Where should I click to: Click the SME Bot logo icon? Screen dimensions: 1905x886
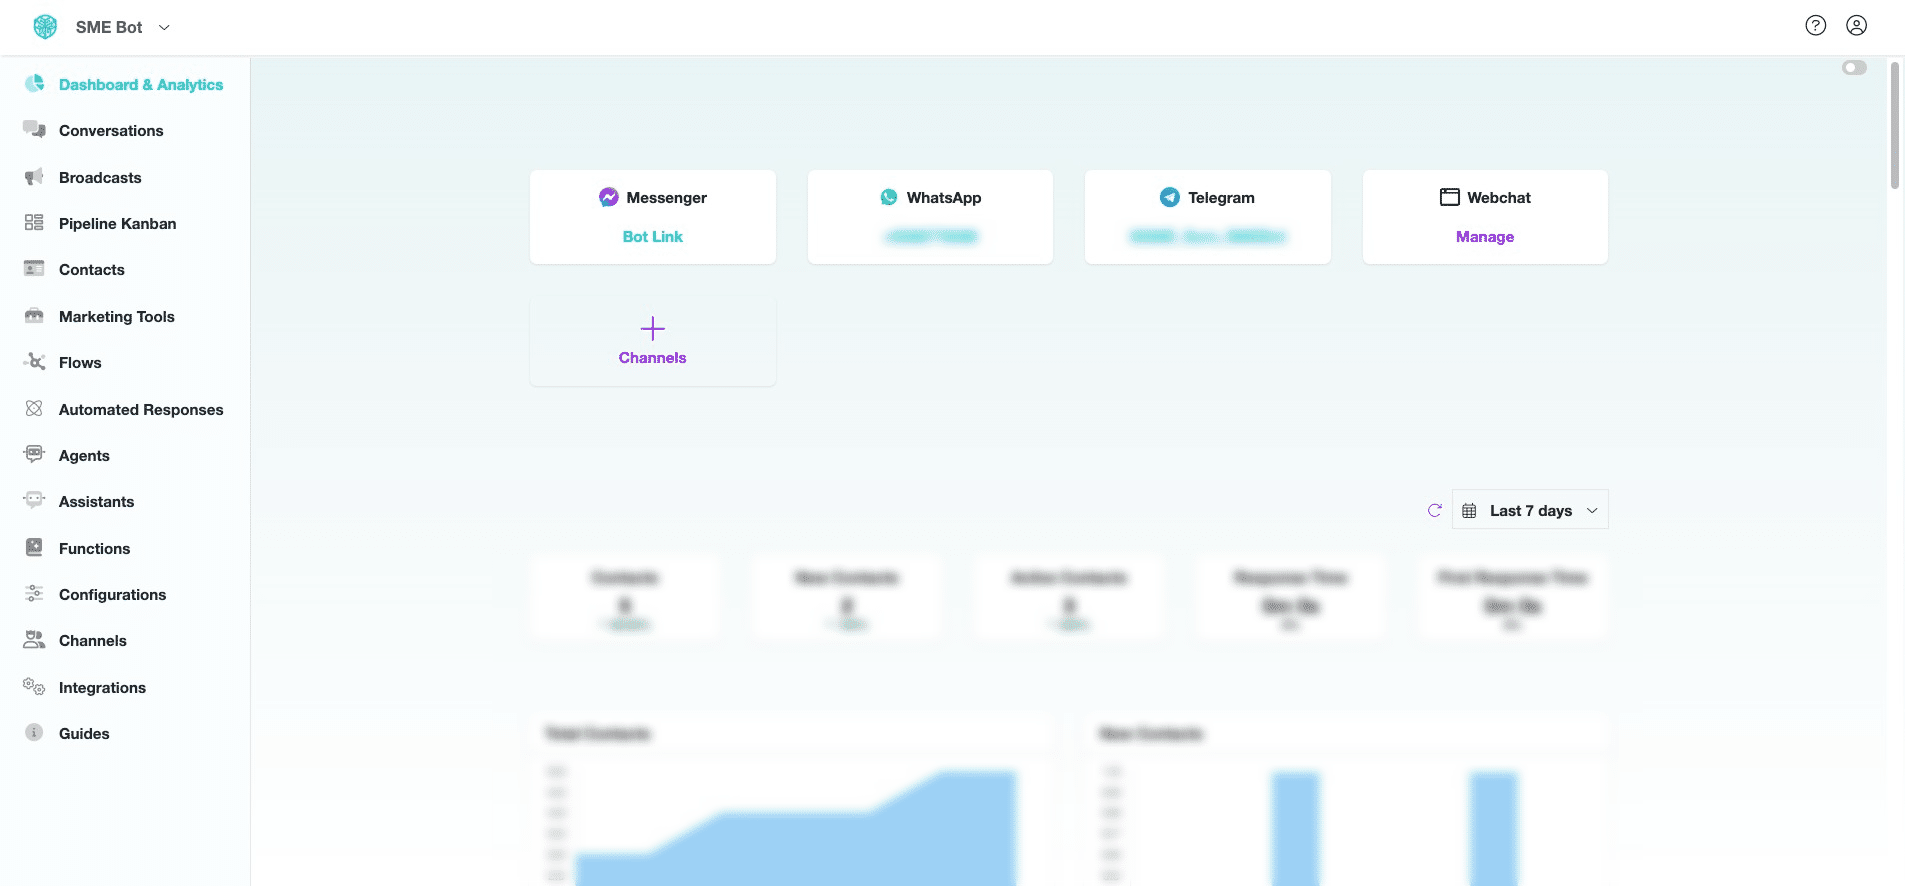coord(46,27)
